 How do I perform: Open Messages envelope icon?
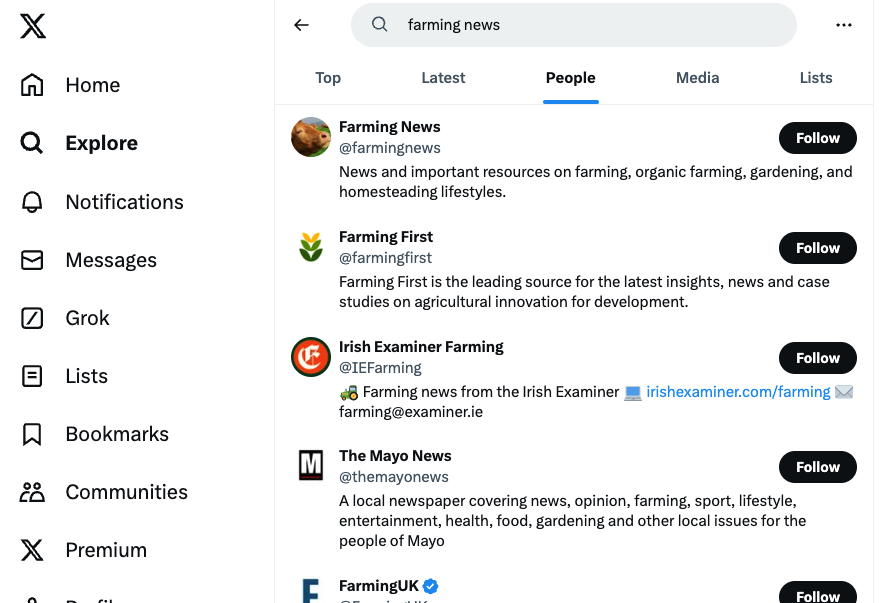32,260
